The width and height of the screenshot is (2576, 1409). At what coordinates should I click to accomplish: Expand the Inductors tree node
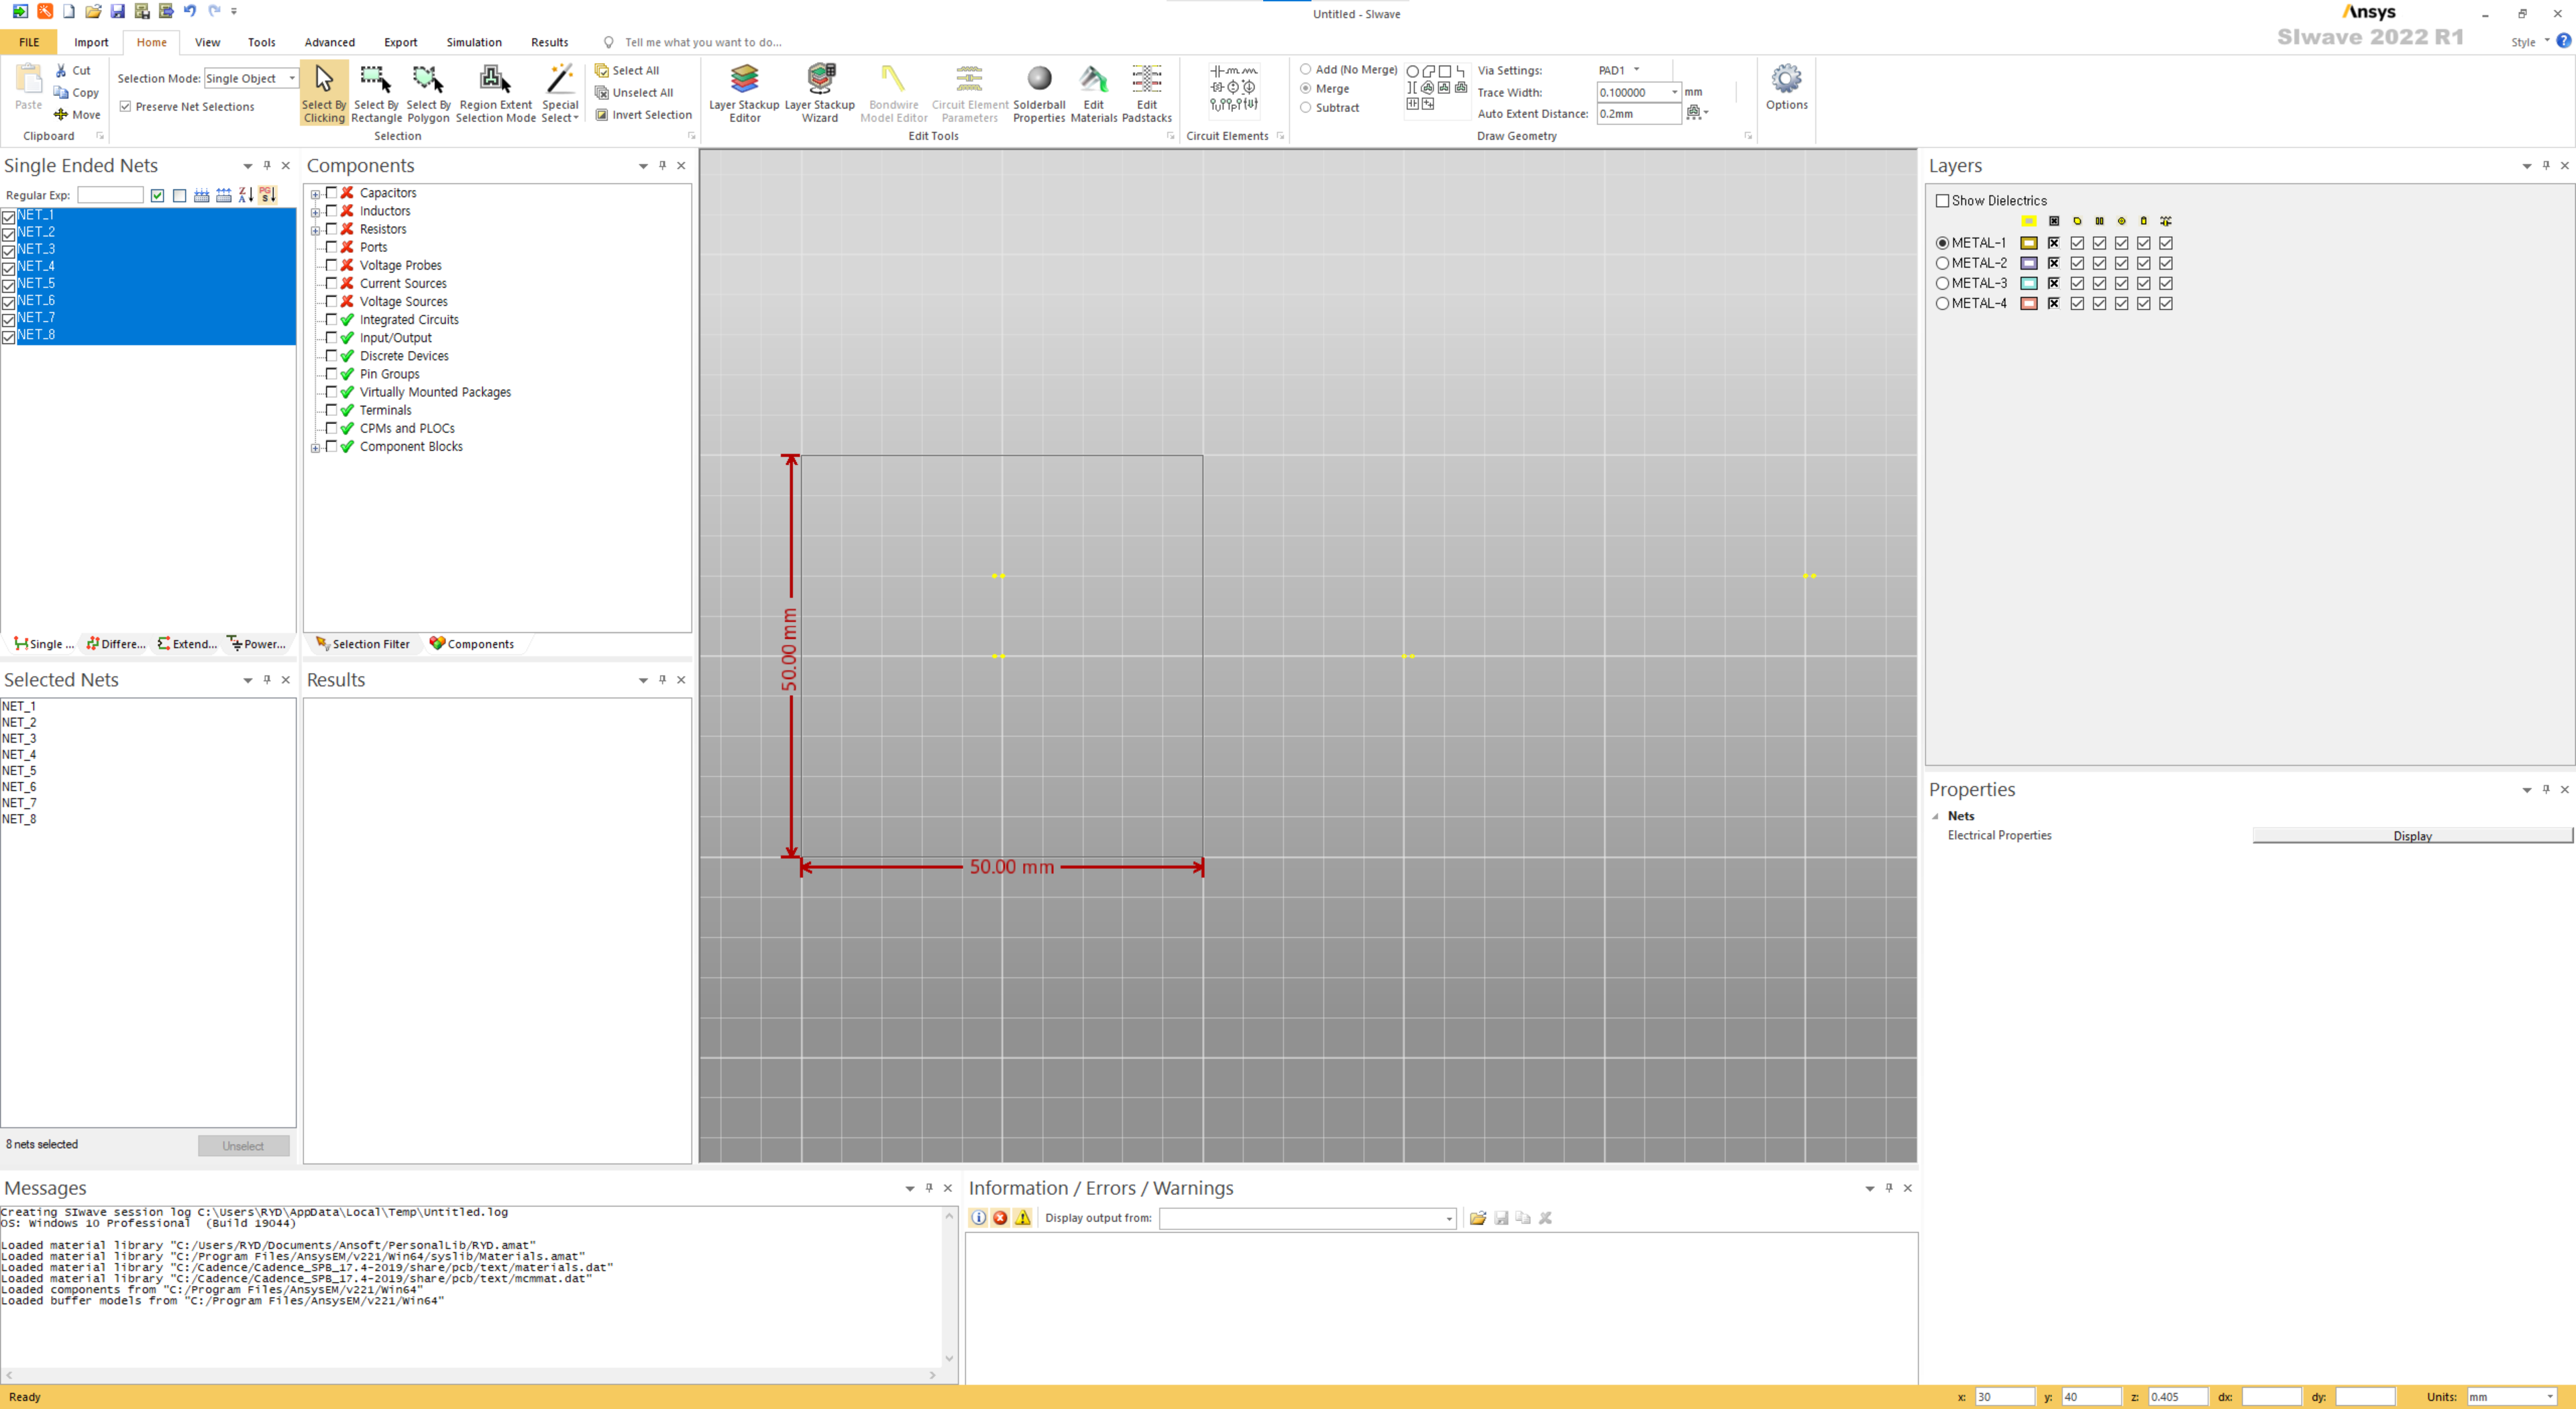(315, 212)
